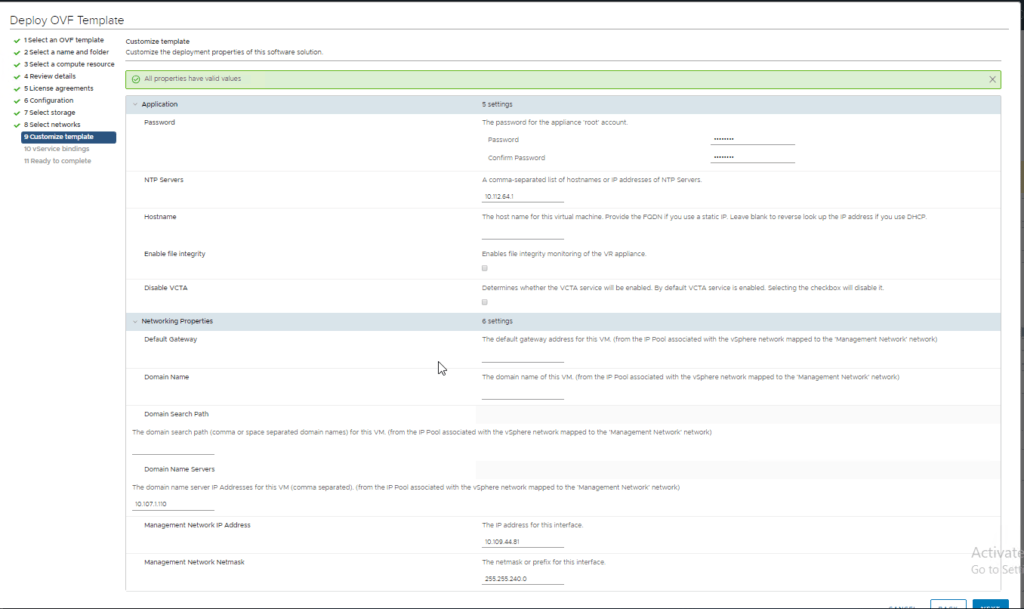
Task: Edit the Management Network IP Address field
Action: (522, 542)
